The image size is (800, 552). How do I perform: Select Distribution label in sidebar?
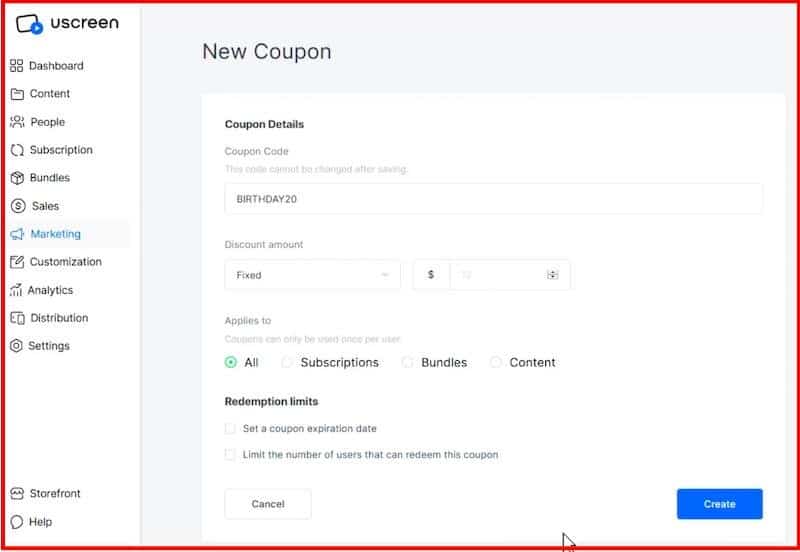click(59, 318)
